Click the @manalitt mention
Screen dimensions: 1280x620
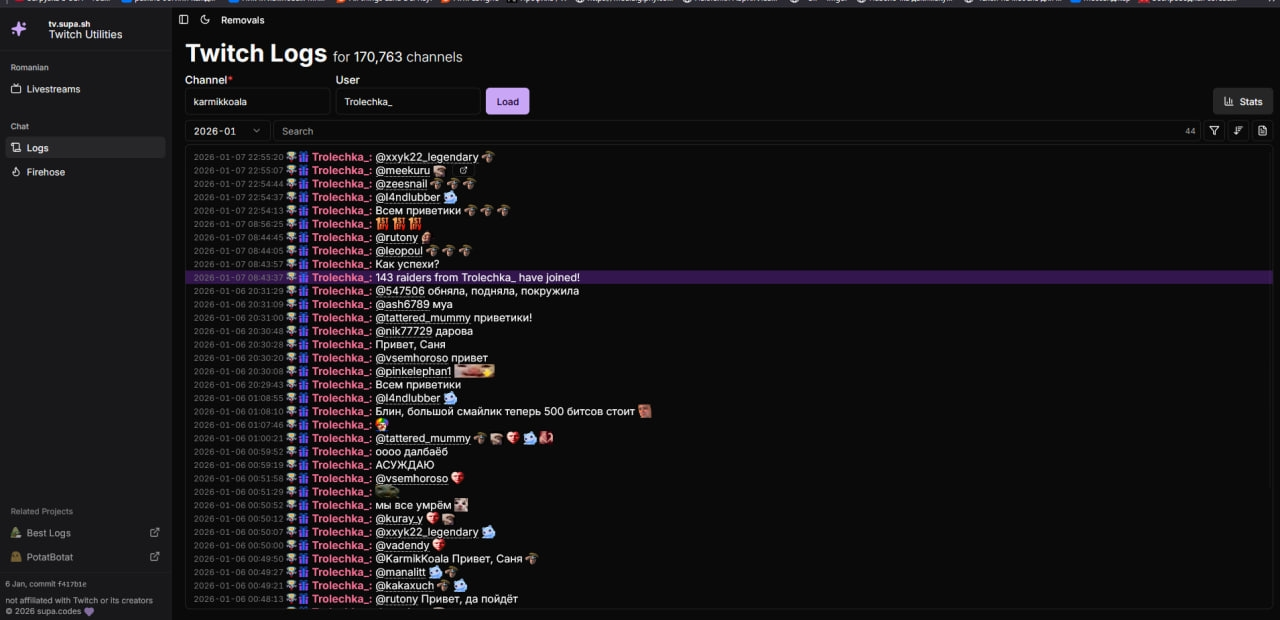401,572
